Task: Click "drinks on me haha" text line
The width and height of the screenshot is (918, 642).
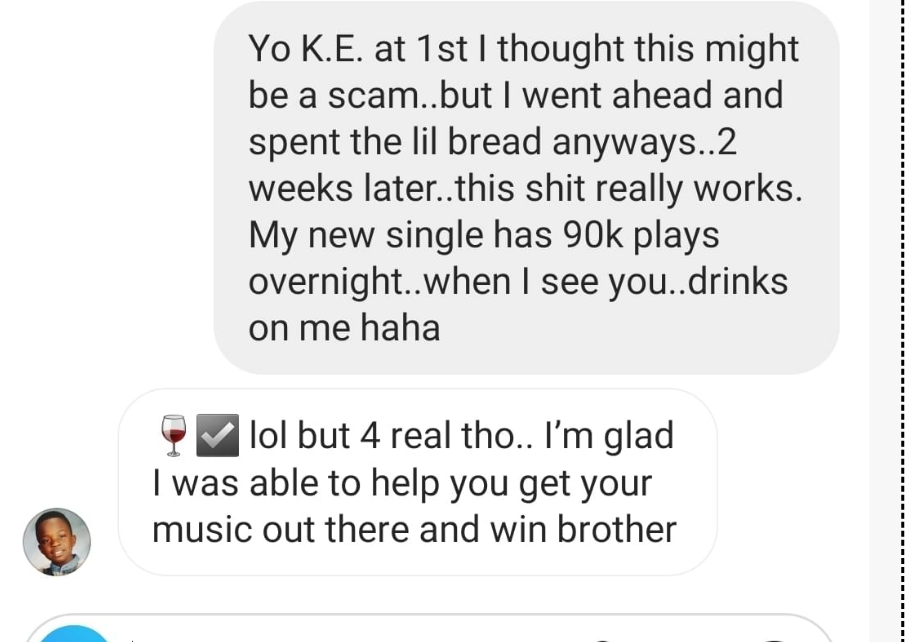Action: point(344,328)
